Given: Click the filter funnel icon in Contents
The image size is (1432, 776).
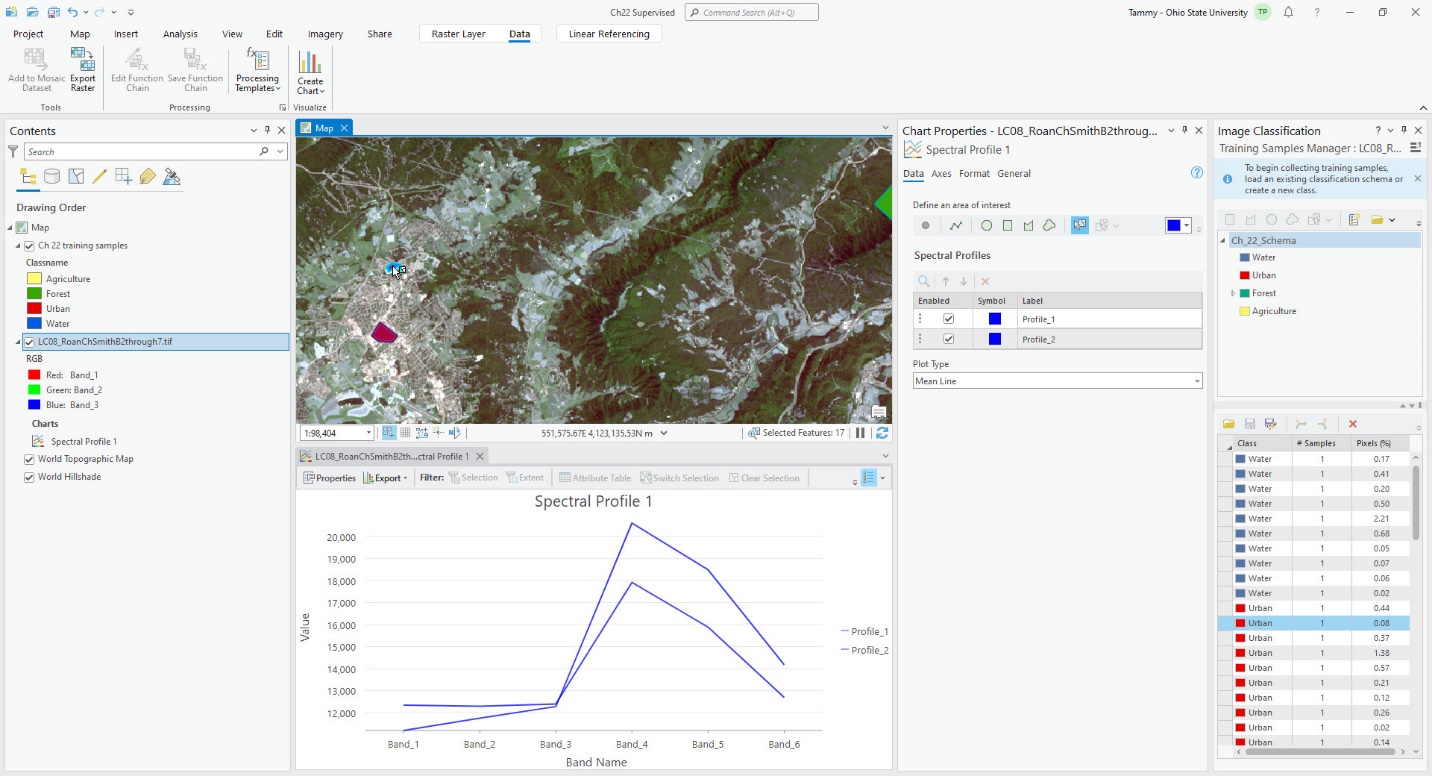Looking at the screenshot, I should click(x=13, y=151).
